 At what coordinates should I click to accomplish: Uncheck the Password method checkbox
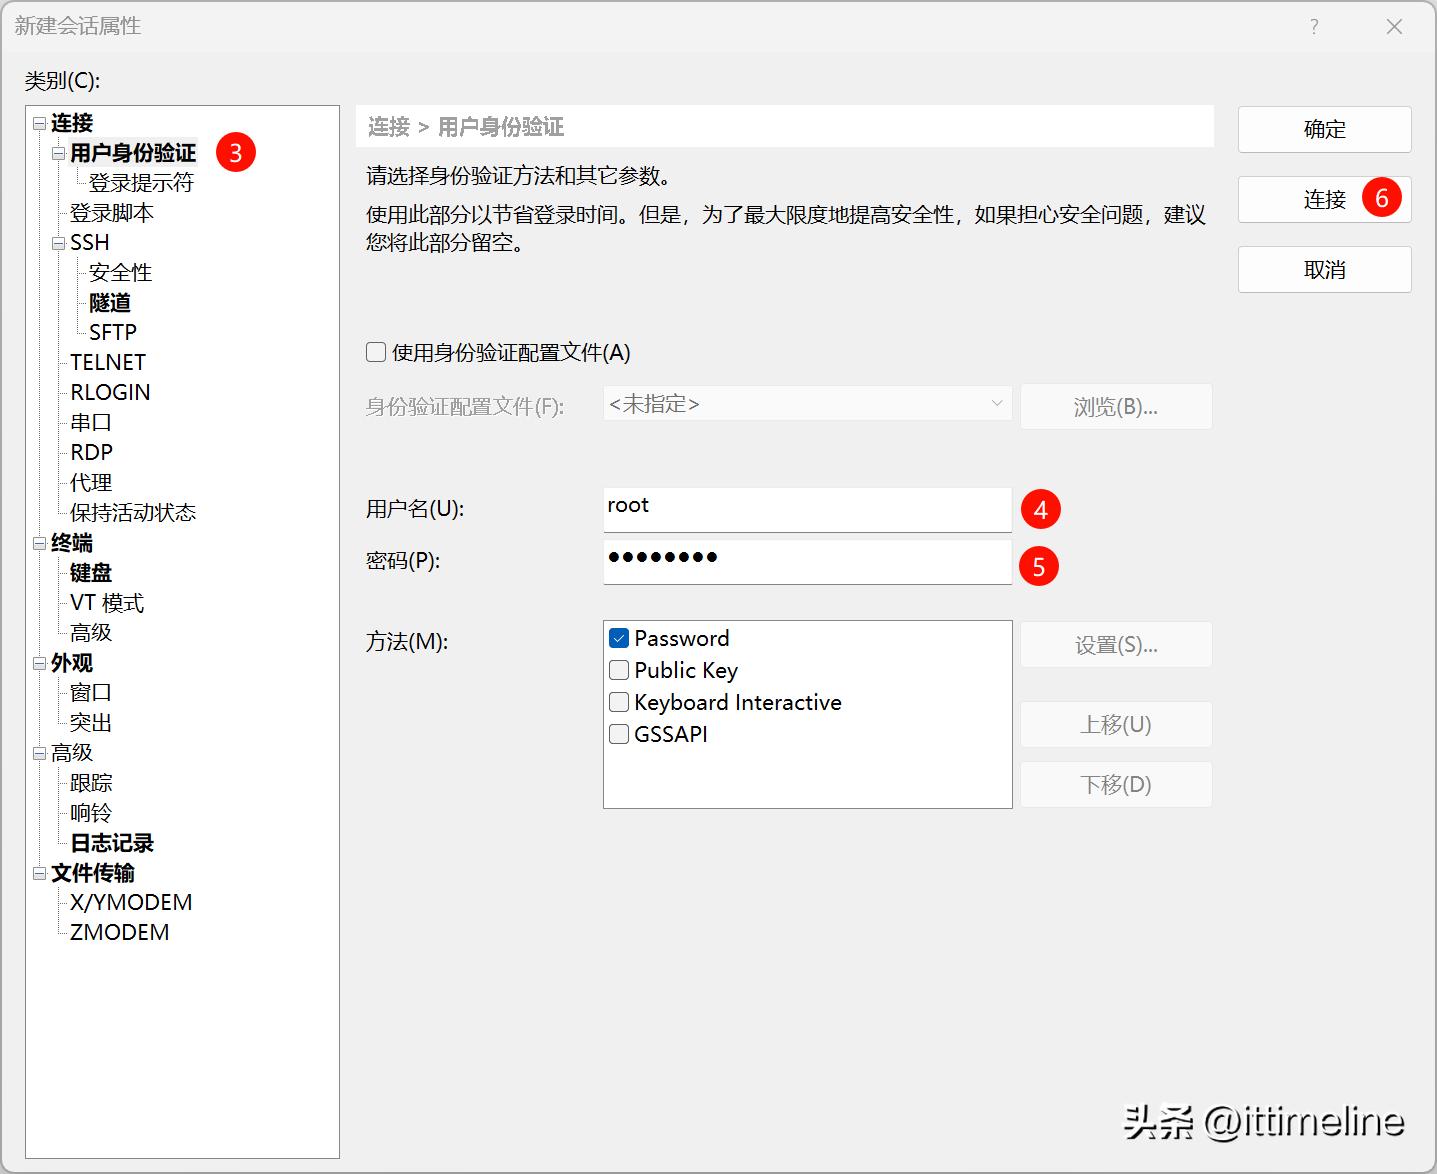[619, 638]
